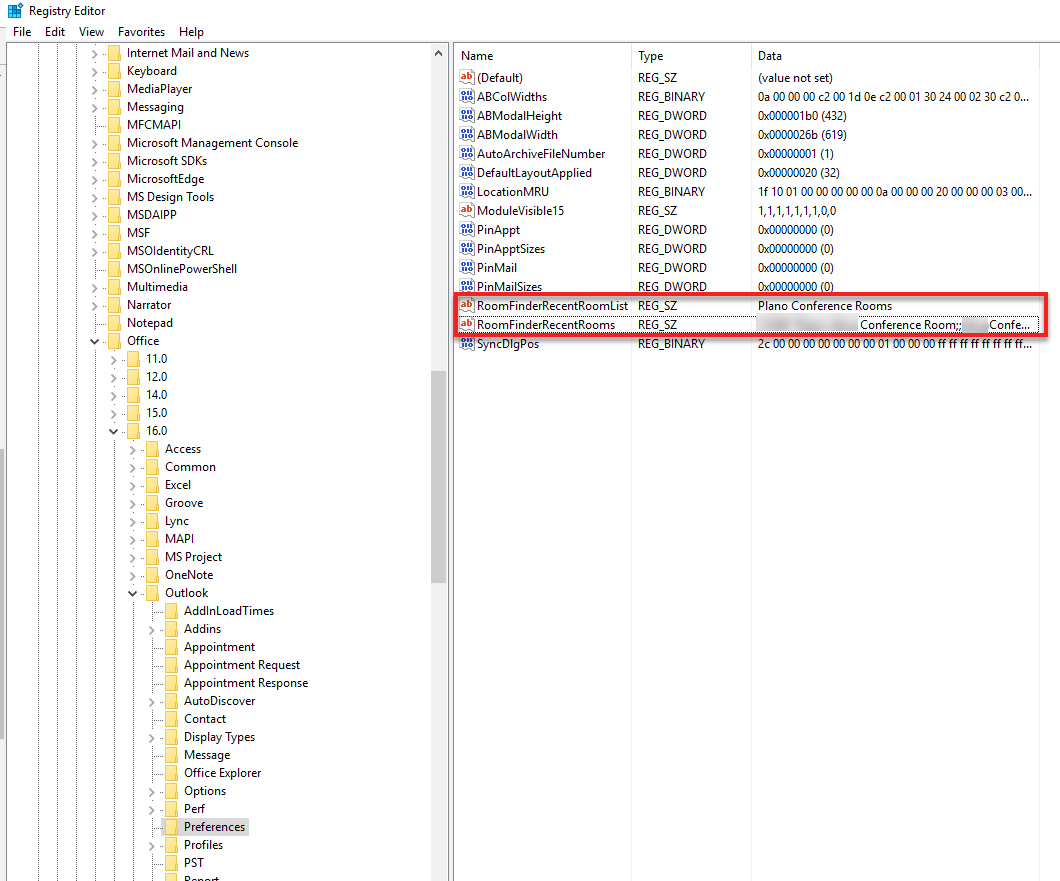Expand the 15.0 registry key
1060x881 pixels.
pyautogui.click(x=114, y=414)
